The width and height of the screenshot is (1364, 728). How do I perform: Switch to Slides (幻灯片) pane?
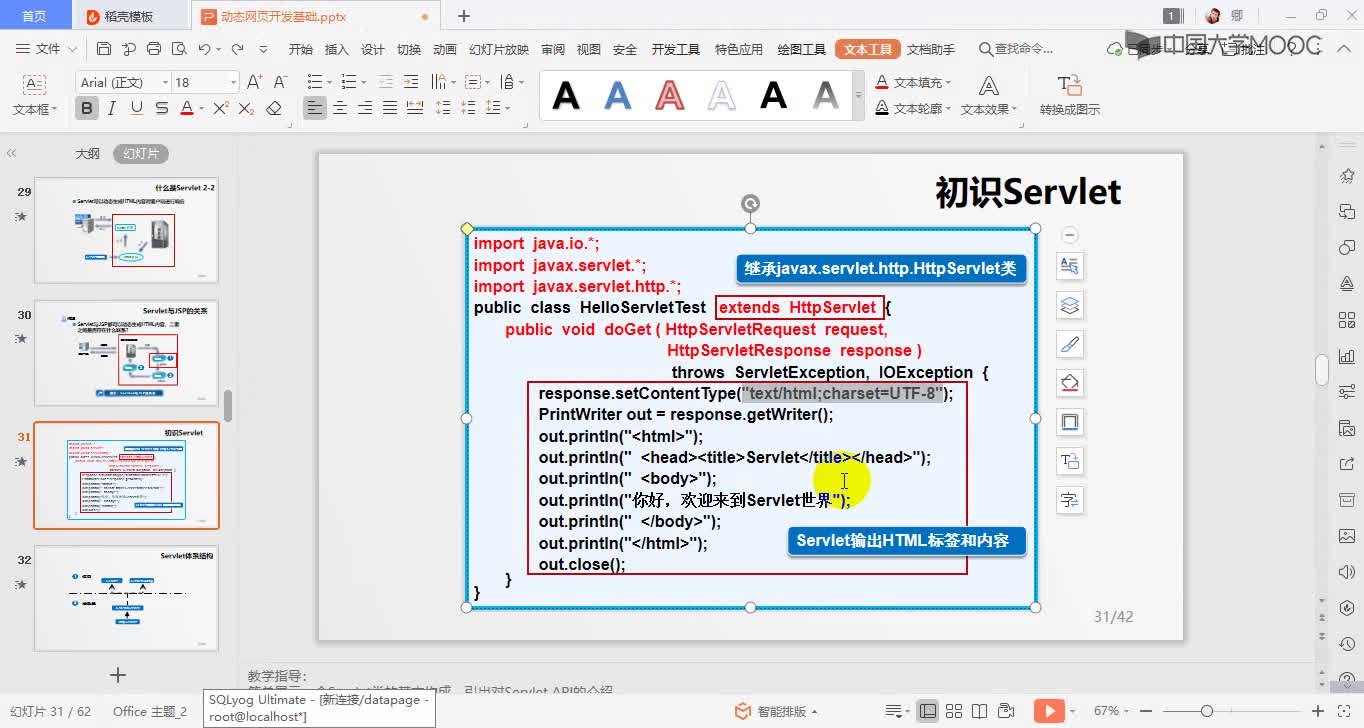[140, 154]
